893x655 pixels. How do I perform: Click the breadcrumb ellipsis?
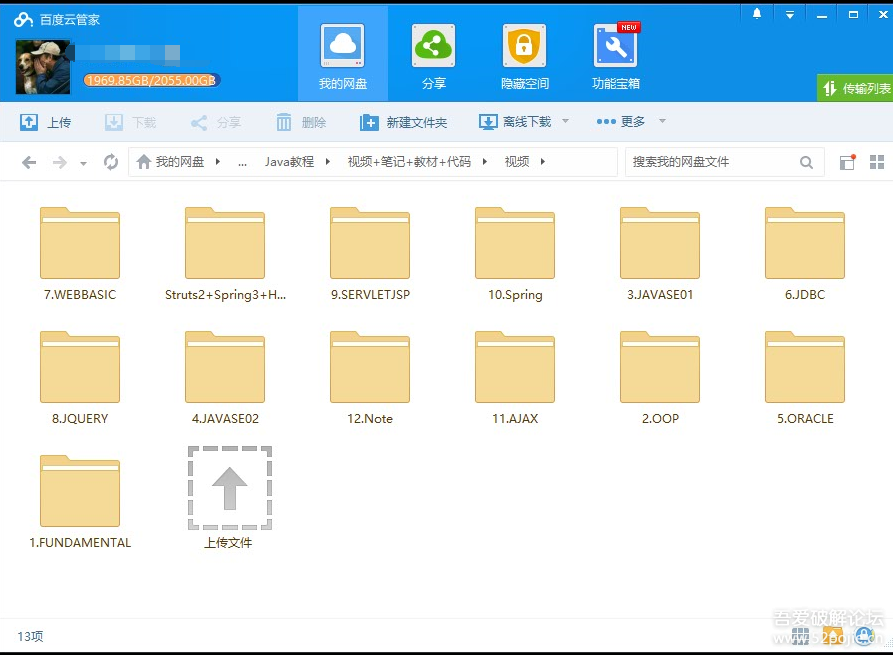243,163
